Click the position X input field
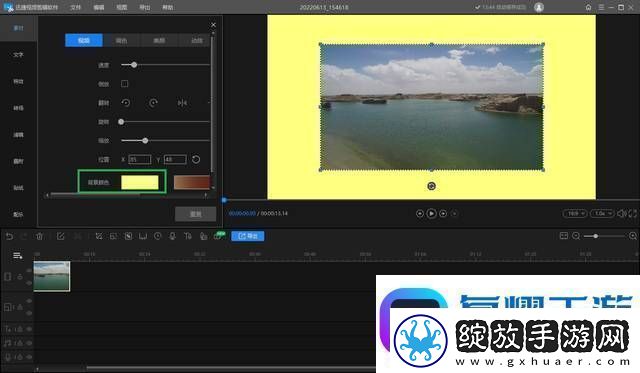This screenshot has width=640, height=373. [x=140, y=160]
